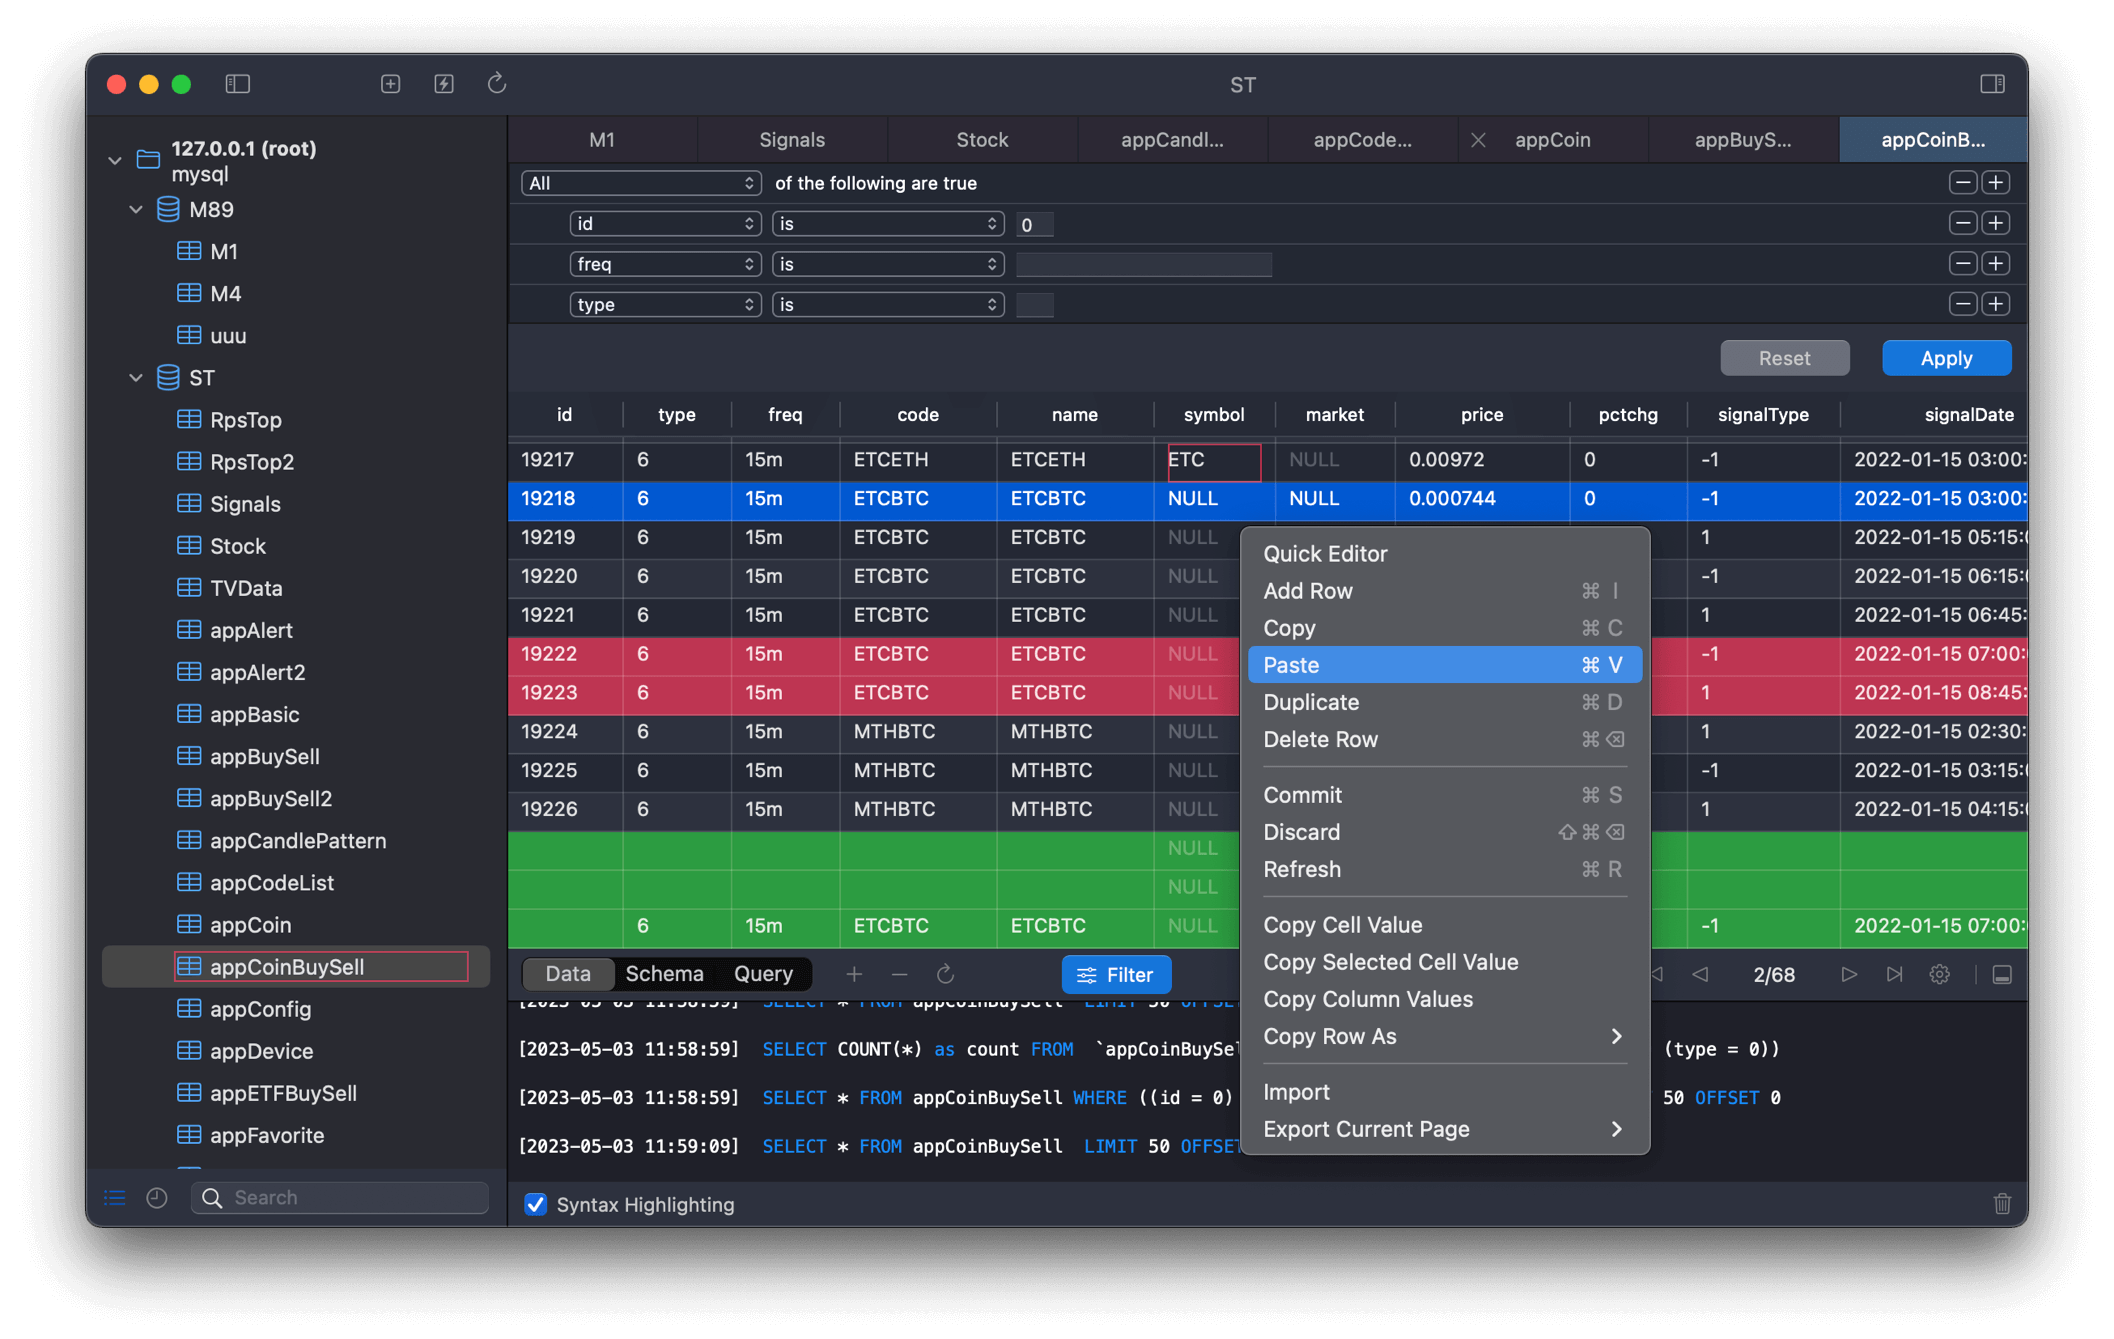Click the price column header
Viewport: 2114px width, 1339px height.
click(1481, 414)
